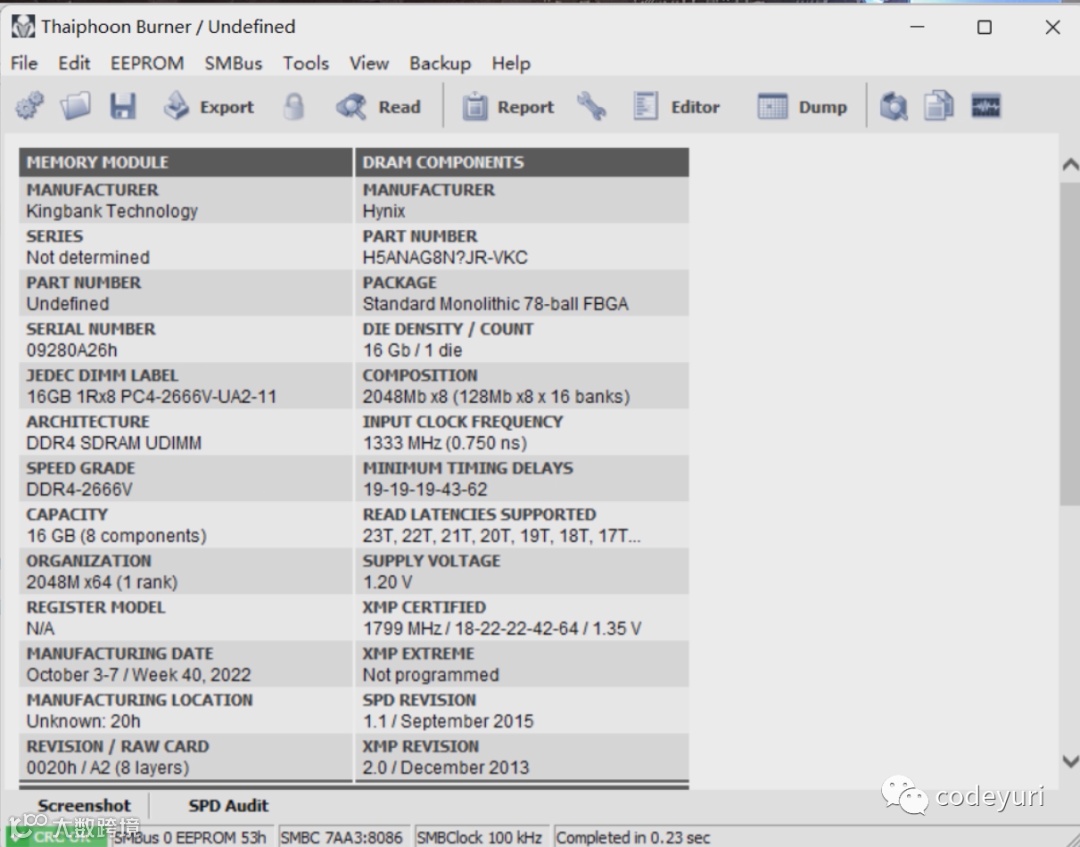Select the serial number 09280A26h
This screenshot has height=847, width=1080.
(72, 351)
